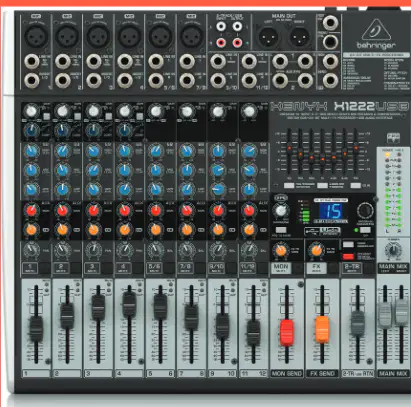This screenshot has height=407, width=411.
Task: Click channel 1 XLR mic input
Action: click(x=36, y=36)
